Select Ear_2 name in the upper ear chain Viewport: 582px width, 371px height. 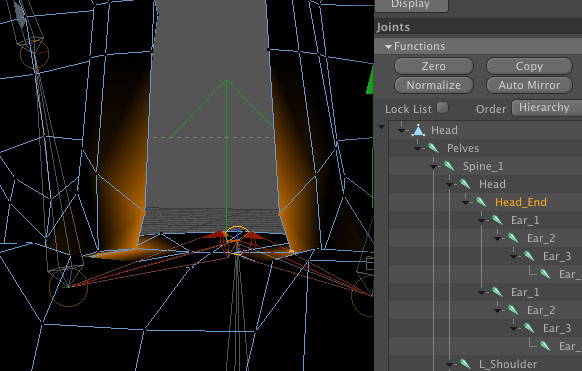click(x=541, y=238)
